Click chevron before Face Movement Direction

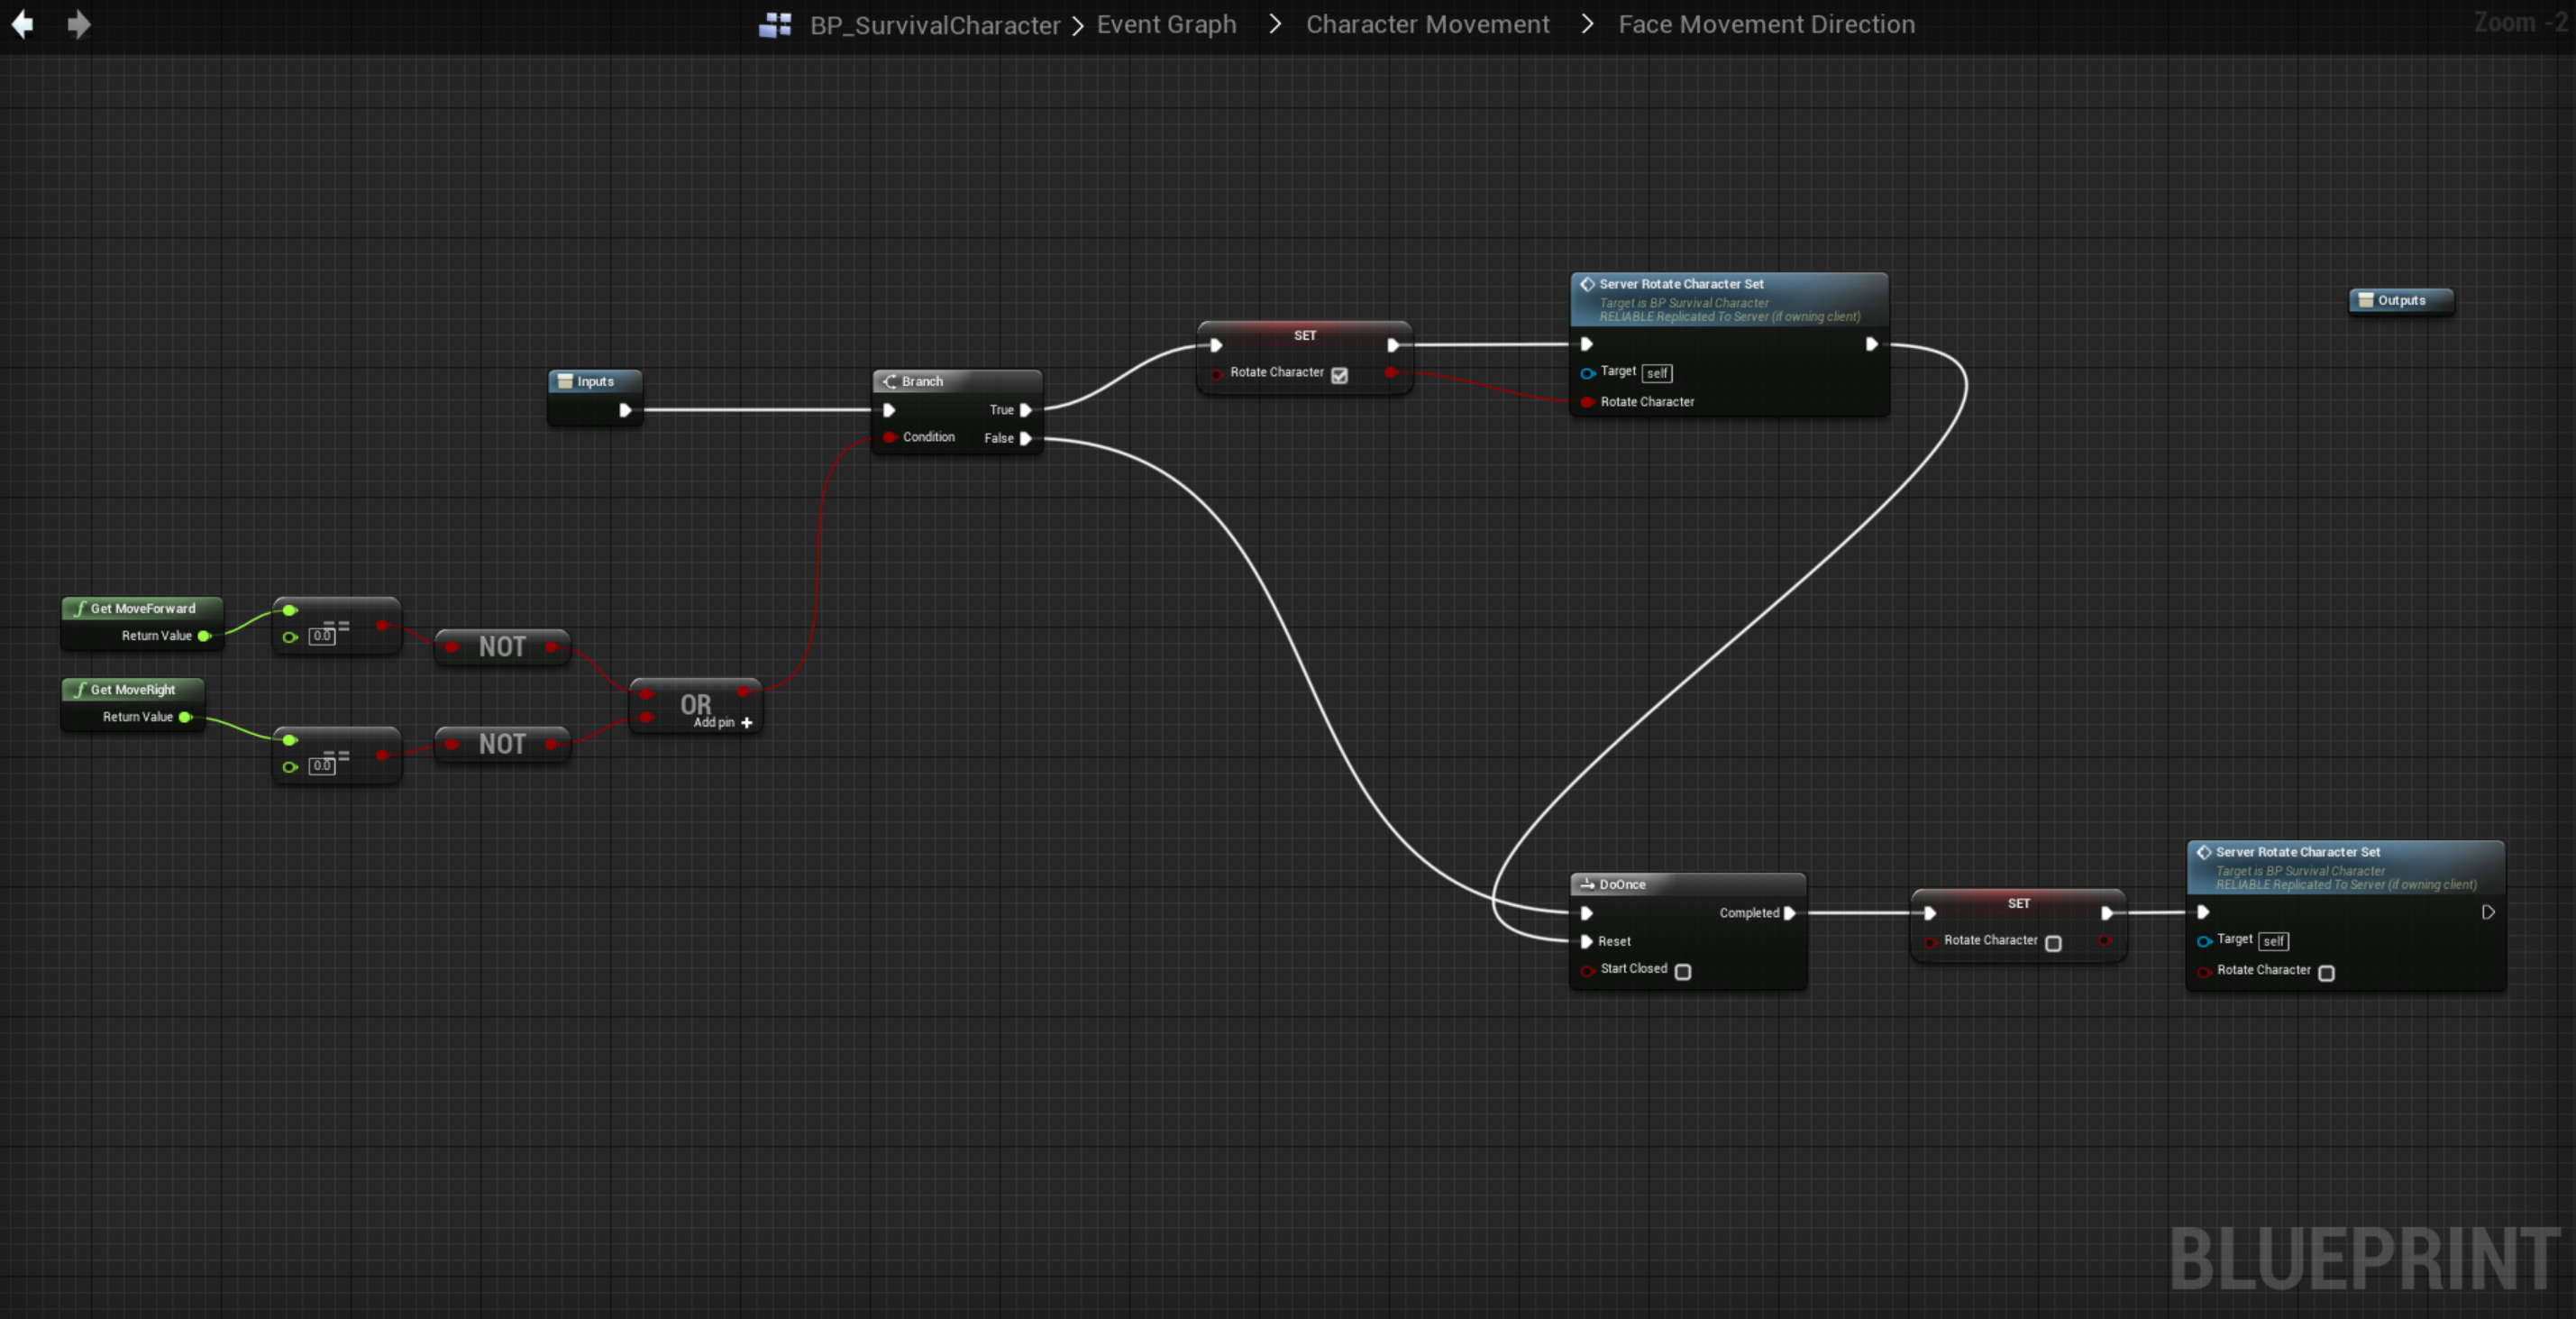click(1587, 23)
